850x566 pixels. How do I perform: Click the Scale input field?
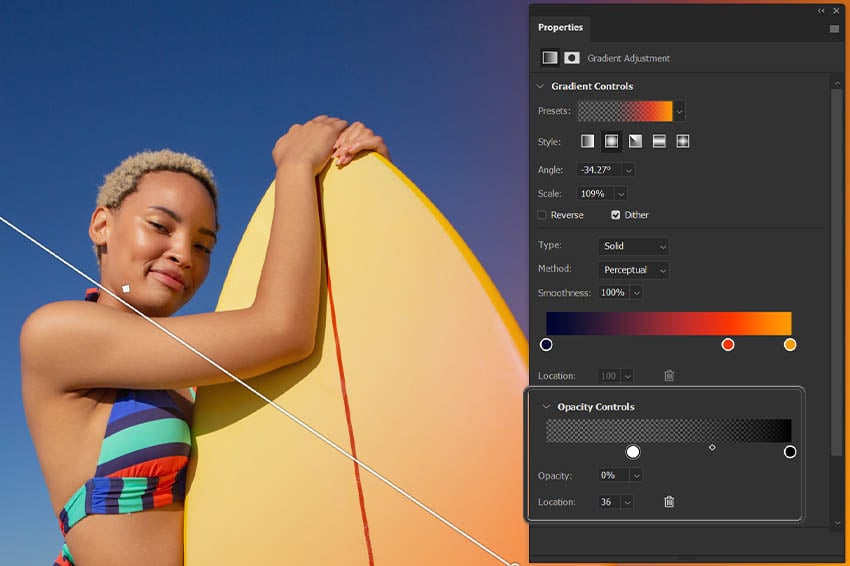pyautogui.click(x=596, y=194)
